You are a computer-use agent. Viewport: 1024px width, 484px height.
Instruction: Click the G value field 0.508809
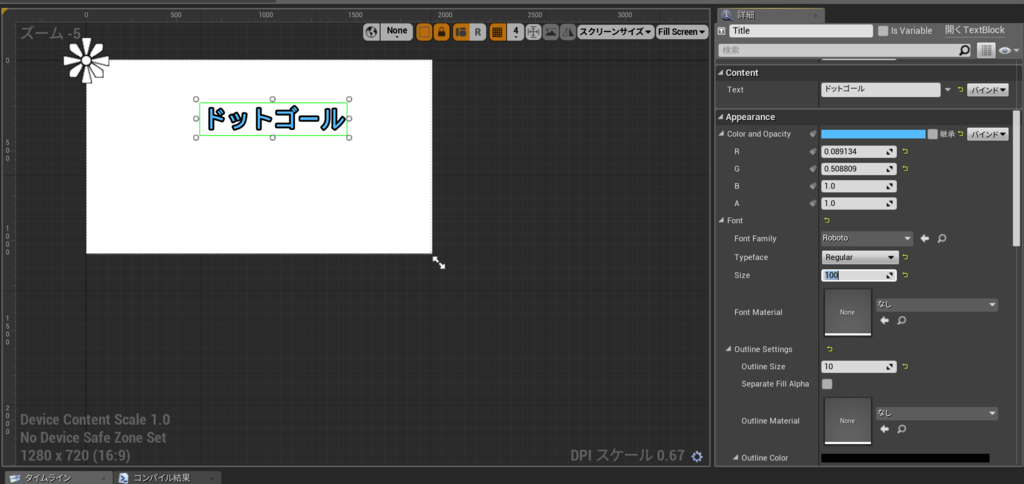[858, 169]
